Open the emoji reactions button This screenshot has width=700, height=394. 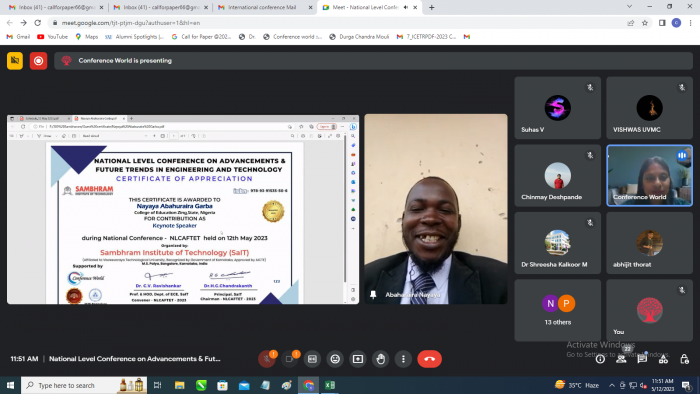click(x=335, y=359)
